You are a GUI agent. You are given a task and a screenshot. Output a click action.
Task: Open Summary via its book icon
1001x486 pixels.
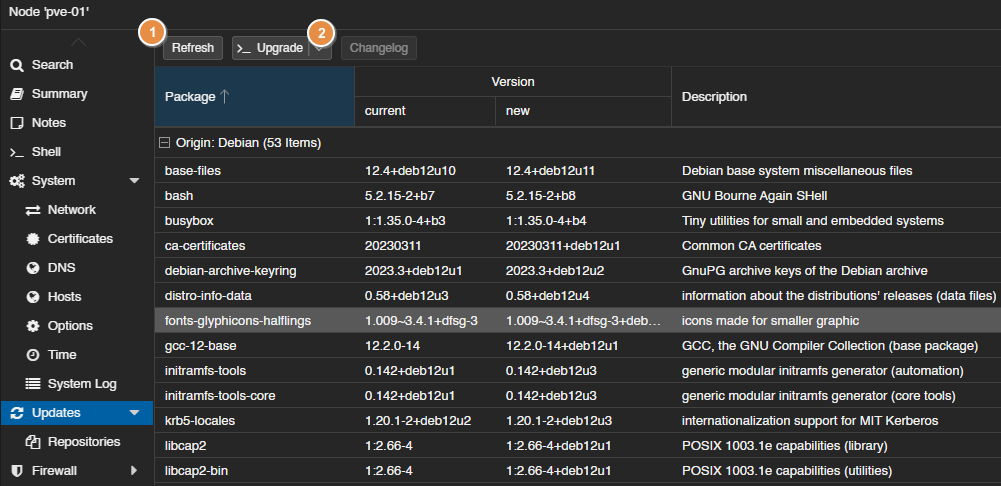coord(16,94)
